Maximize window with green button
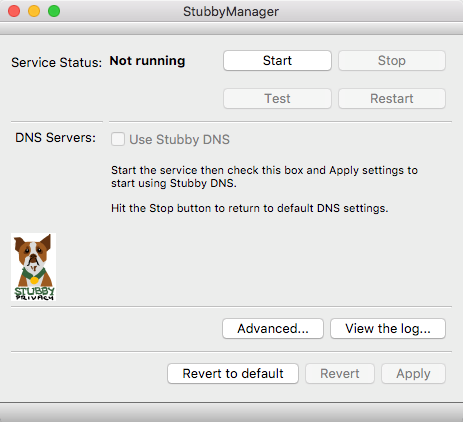463x422 pixels. pos(54,11)
